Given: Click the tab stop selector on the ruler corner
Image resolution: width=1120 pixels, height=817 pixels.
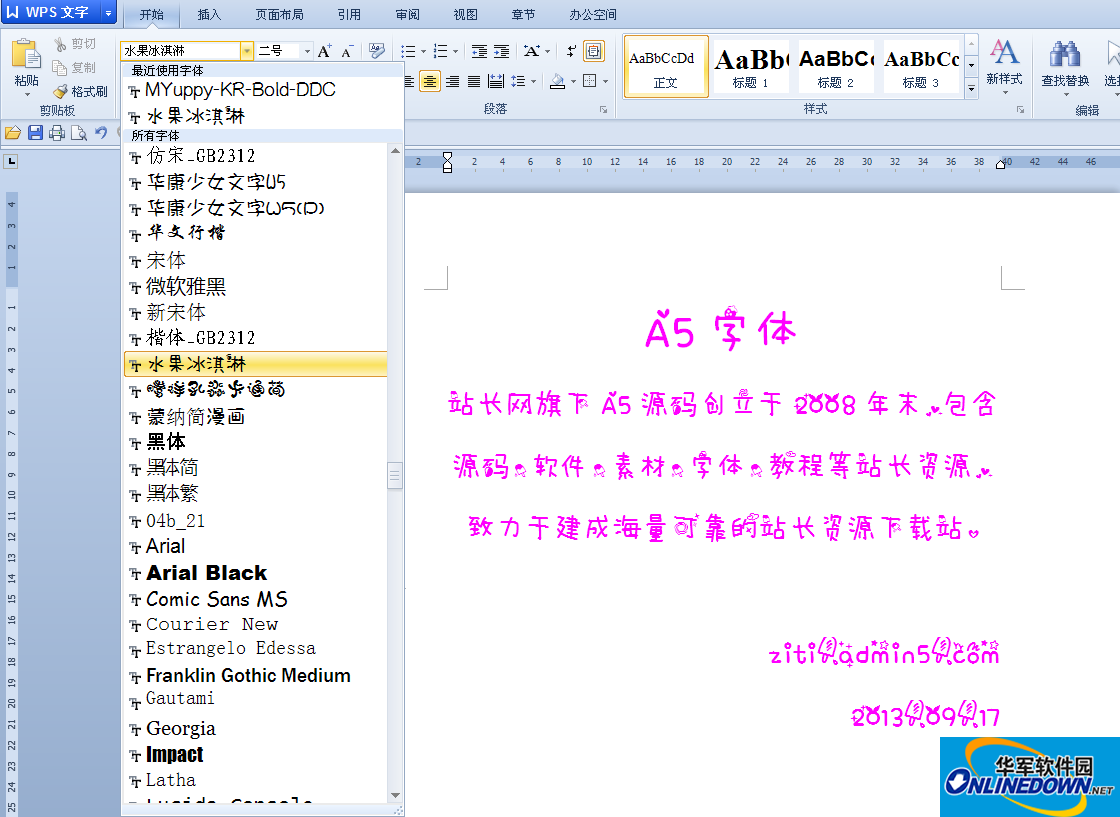Looking at the screenshot, I should (11, 161).
